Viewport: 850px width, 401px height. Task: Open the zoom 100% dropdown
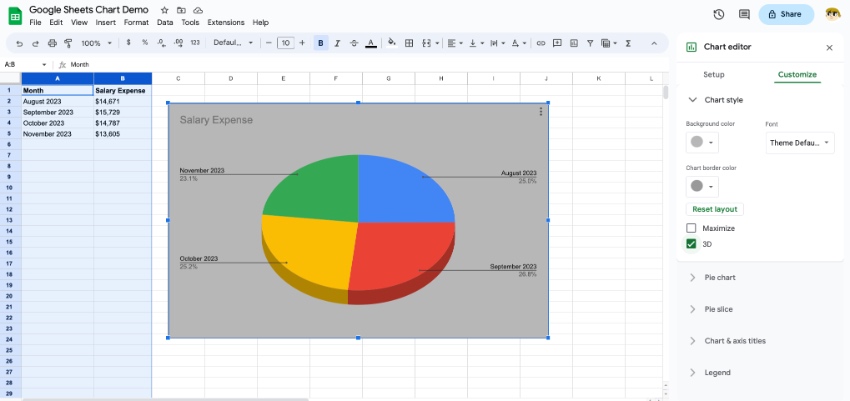tap(96, 43)
